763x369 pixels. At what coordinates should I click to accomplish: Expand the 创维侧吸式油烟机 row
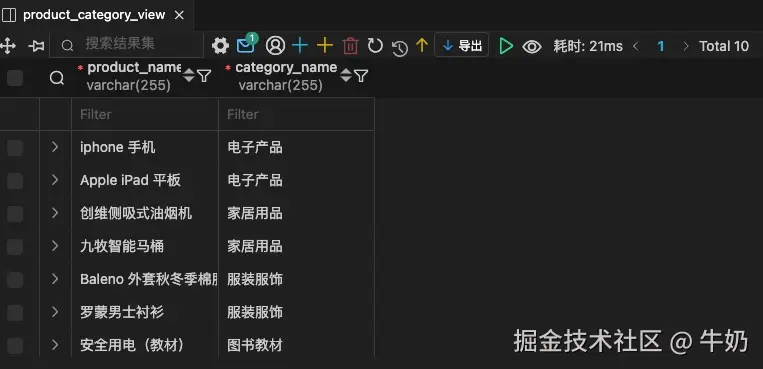coord(55,213)
